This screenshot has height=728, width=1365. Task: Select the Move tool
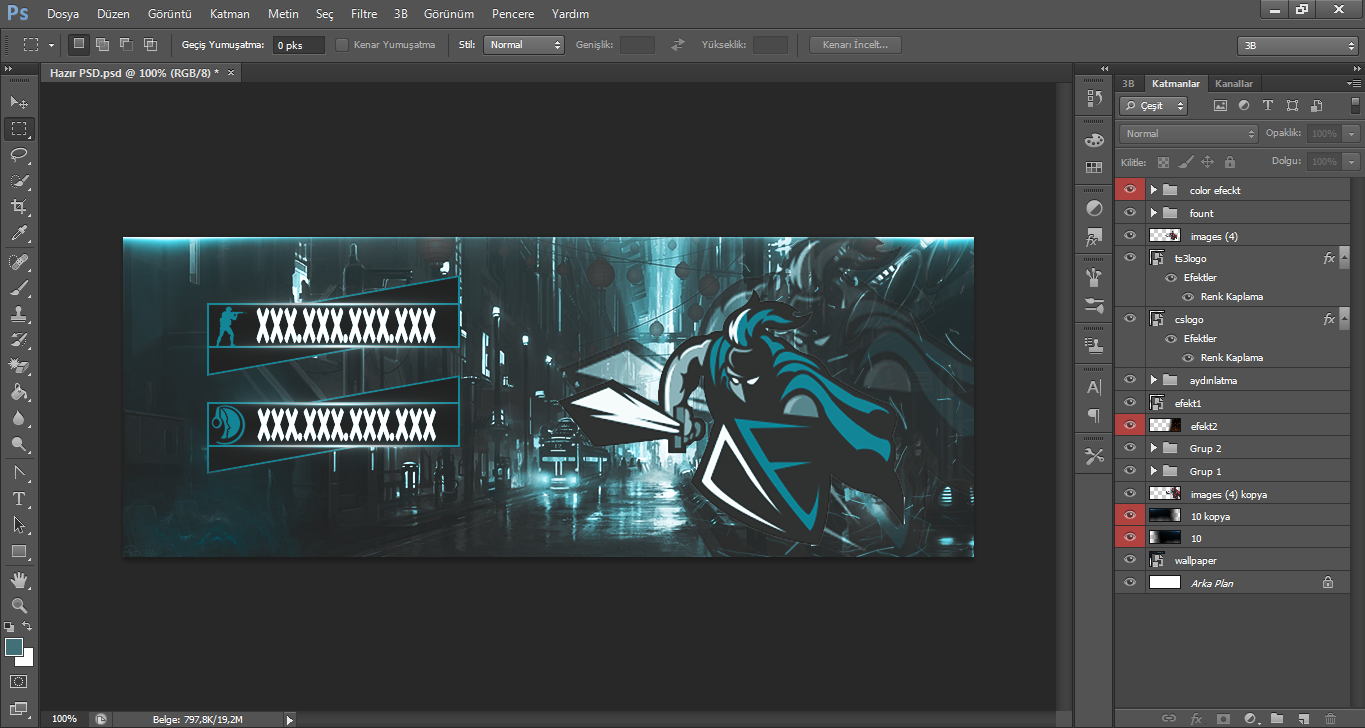tap(19, 102)
